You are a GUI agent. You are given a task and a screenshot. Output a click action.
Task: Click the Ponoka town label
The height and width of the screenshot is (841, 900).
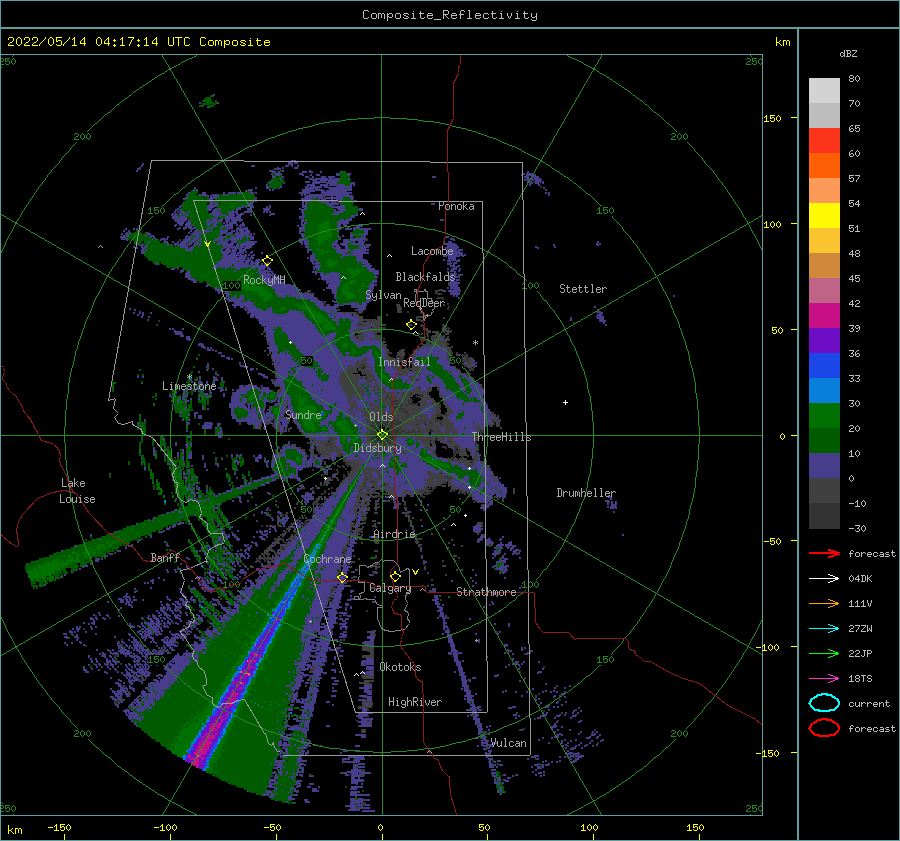click(456, 206)
